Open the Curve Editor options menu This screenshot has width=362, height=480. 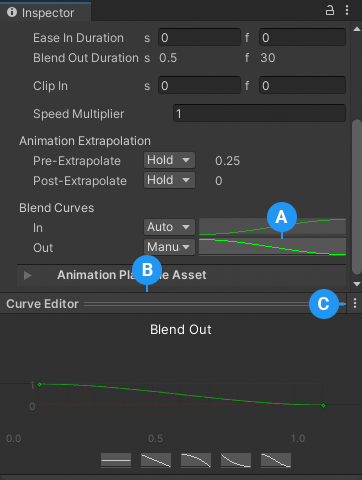tap(355, 303)
